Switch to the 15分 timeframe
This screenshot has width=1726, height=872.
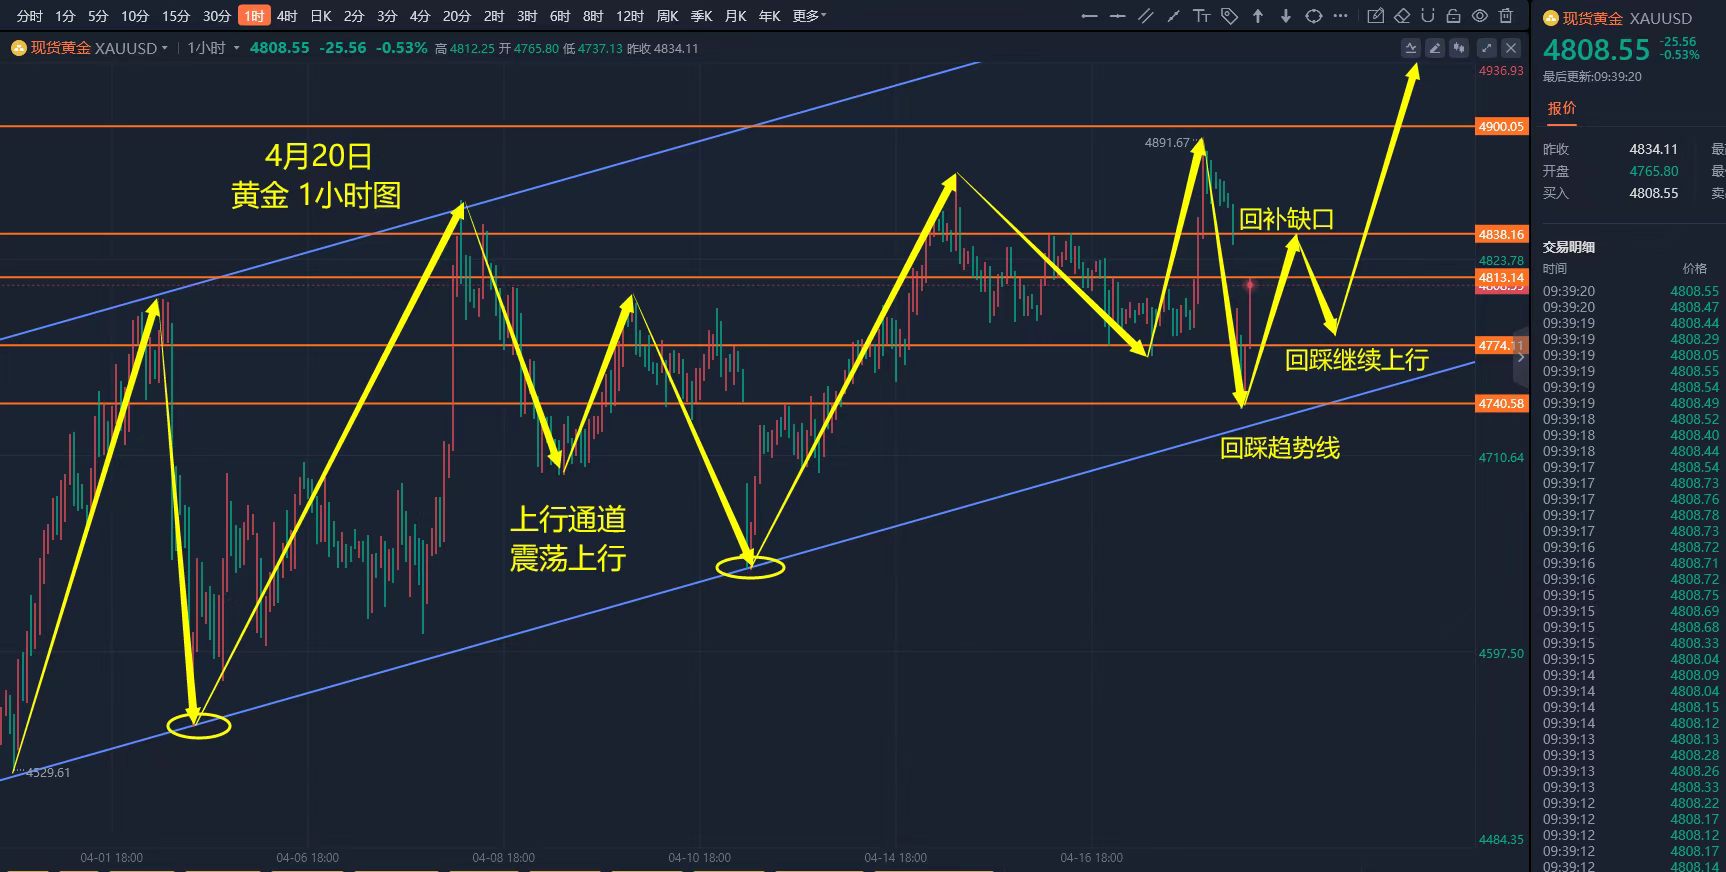tap(176, 16)
